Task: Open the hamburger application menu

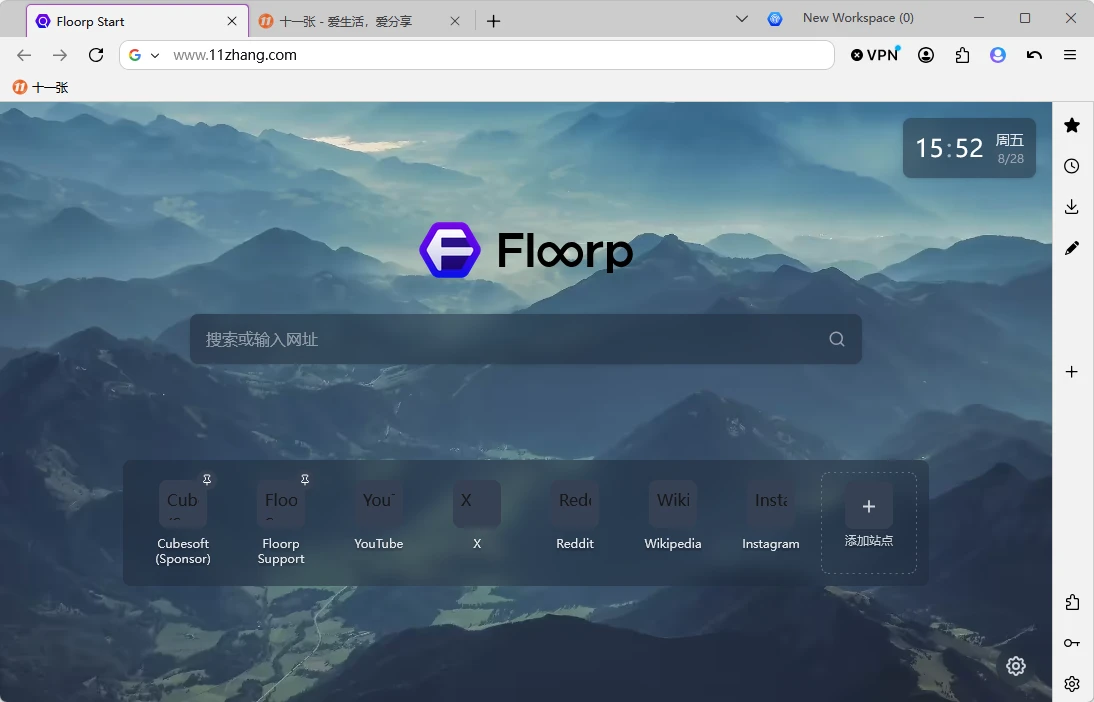Action: pos(1070,55)
